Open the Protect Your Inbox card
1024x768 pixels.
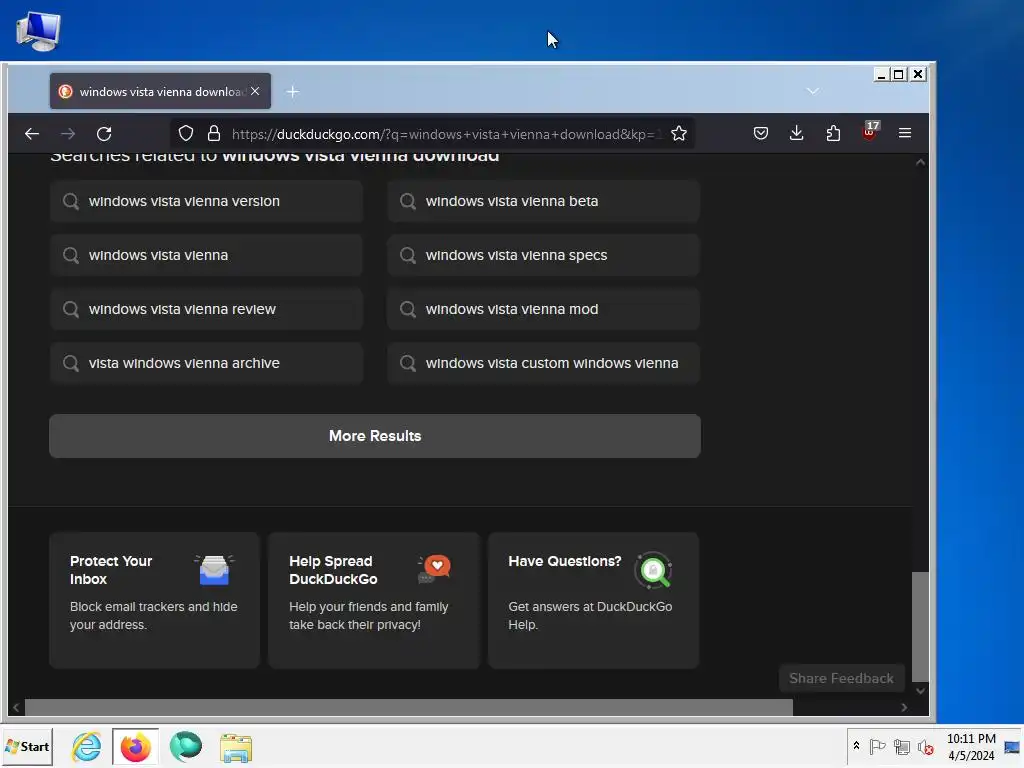[155, 601]
